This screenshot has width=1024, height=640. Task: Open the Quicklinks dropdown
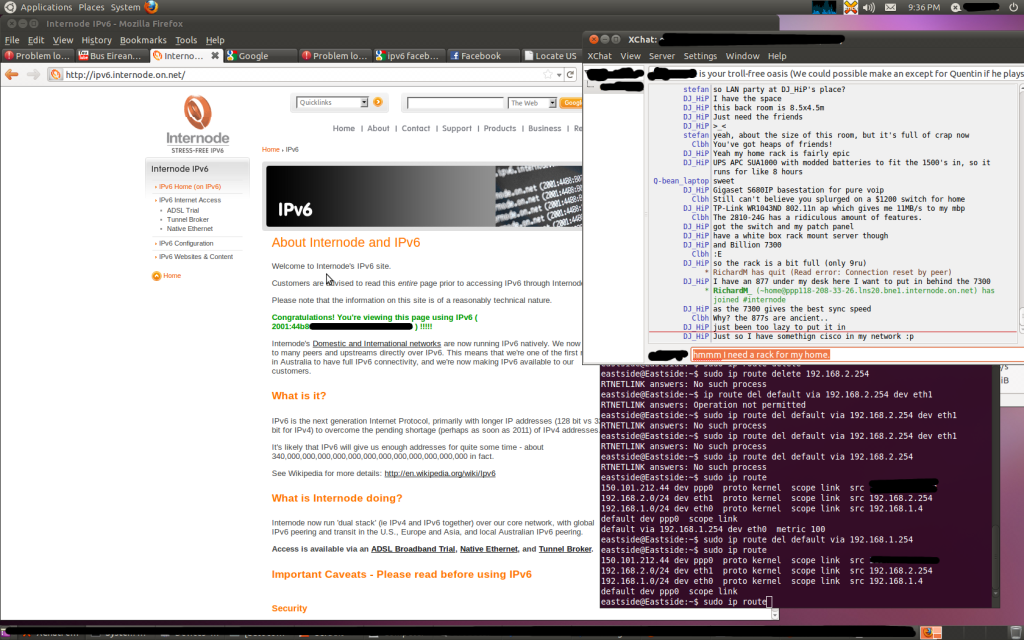[x=332, y=103]
